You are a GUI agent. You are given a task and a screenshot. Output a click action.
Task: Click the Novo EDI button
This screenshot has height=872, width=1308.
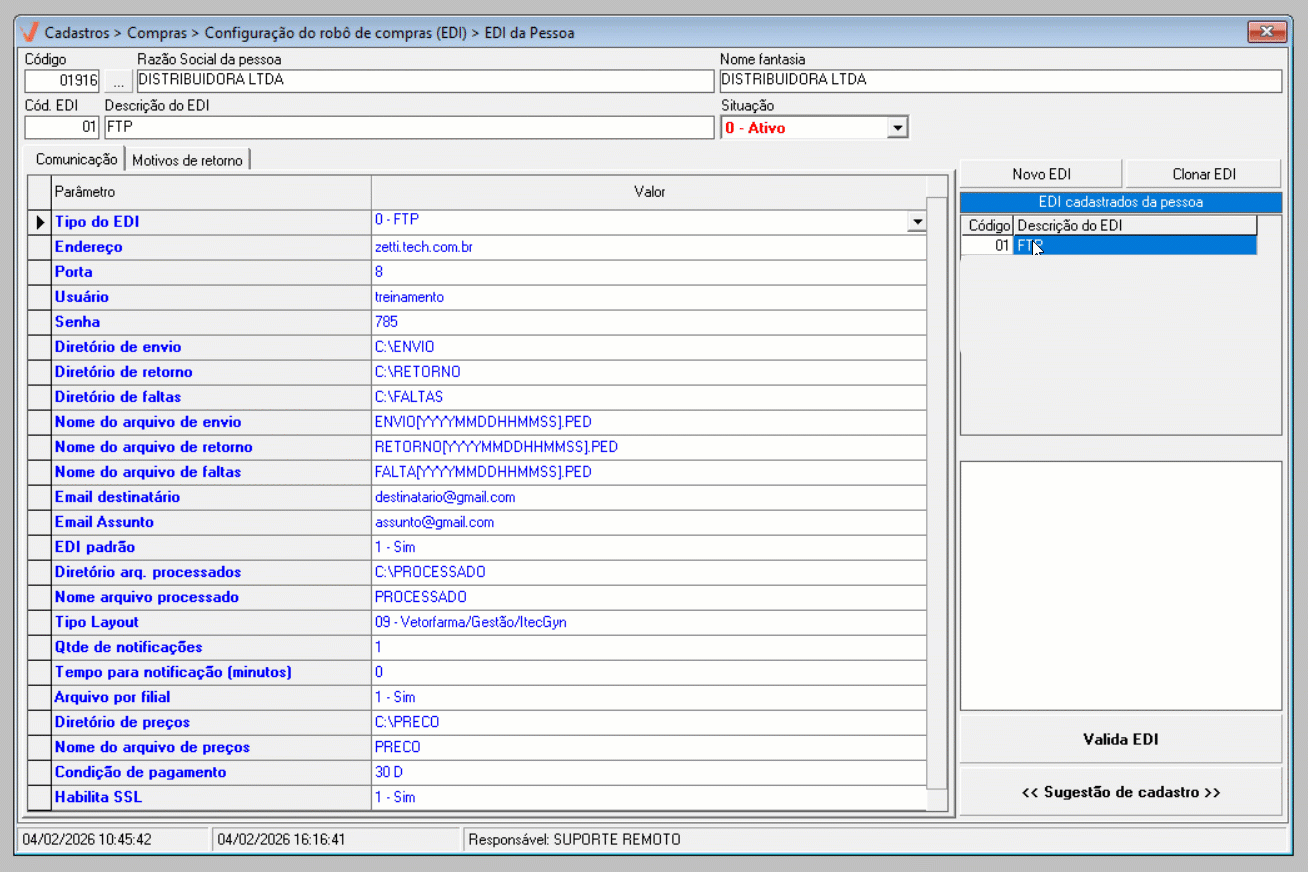click(1040, 174)
